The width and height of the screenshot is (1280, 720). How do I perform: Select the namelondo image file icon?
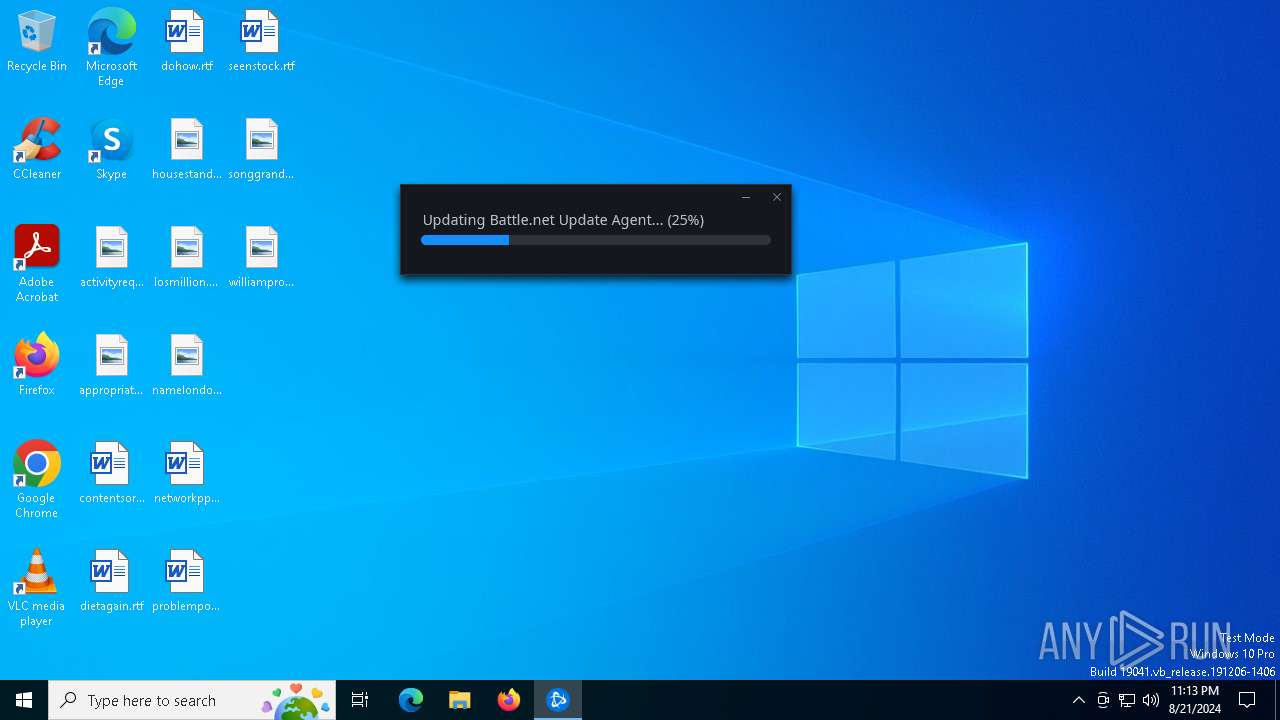click(x=186, y=366)
